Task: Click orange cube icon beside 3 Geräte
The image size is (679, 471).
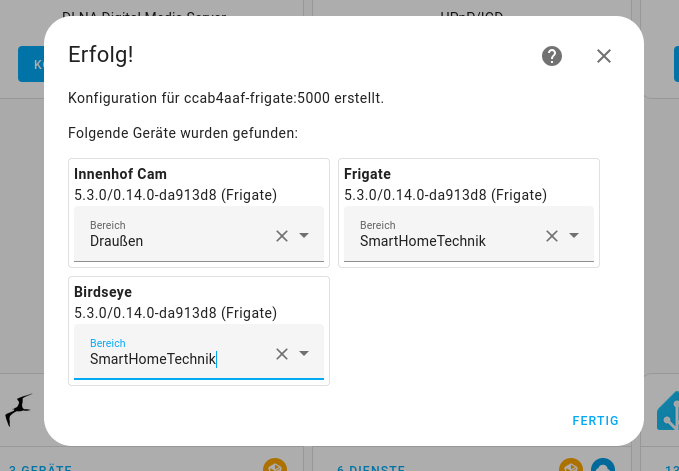Action: pyautogui.click(x=274, y=465)
